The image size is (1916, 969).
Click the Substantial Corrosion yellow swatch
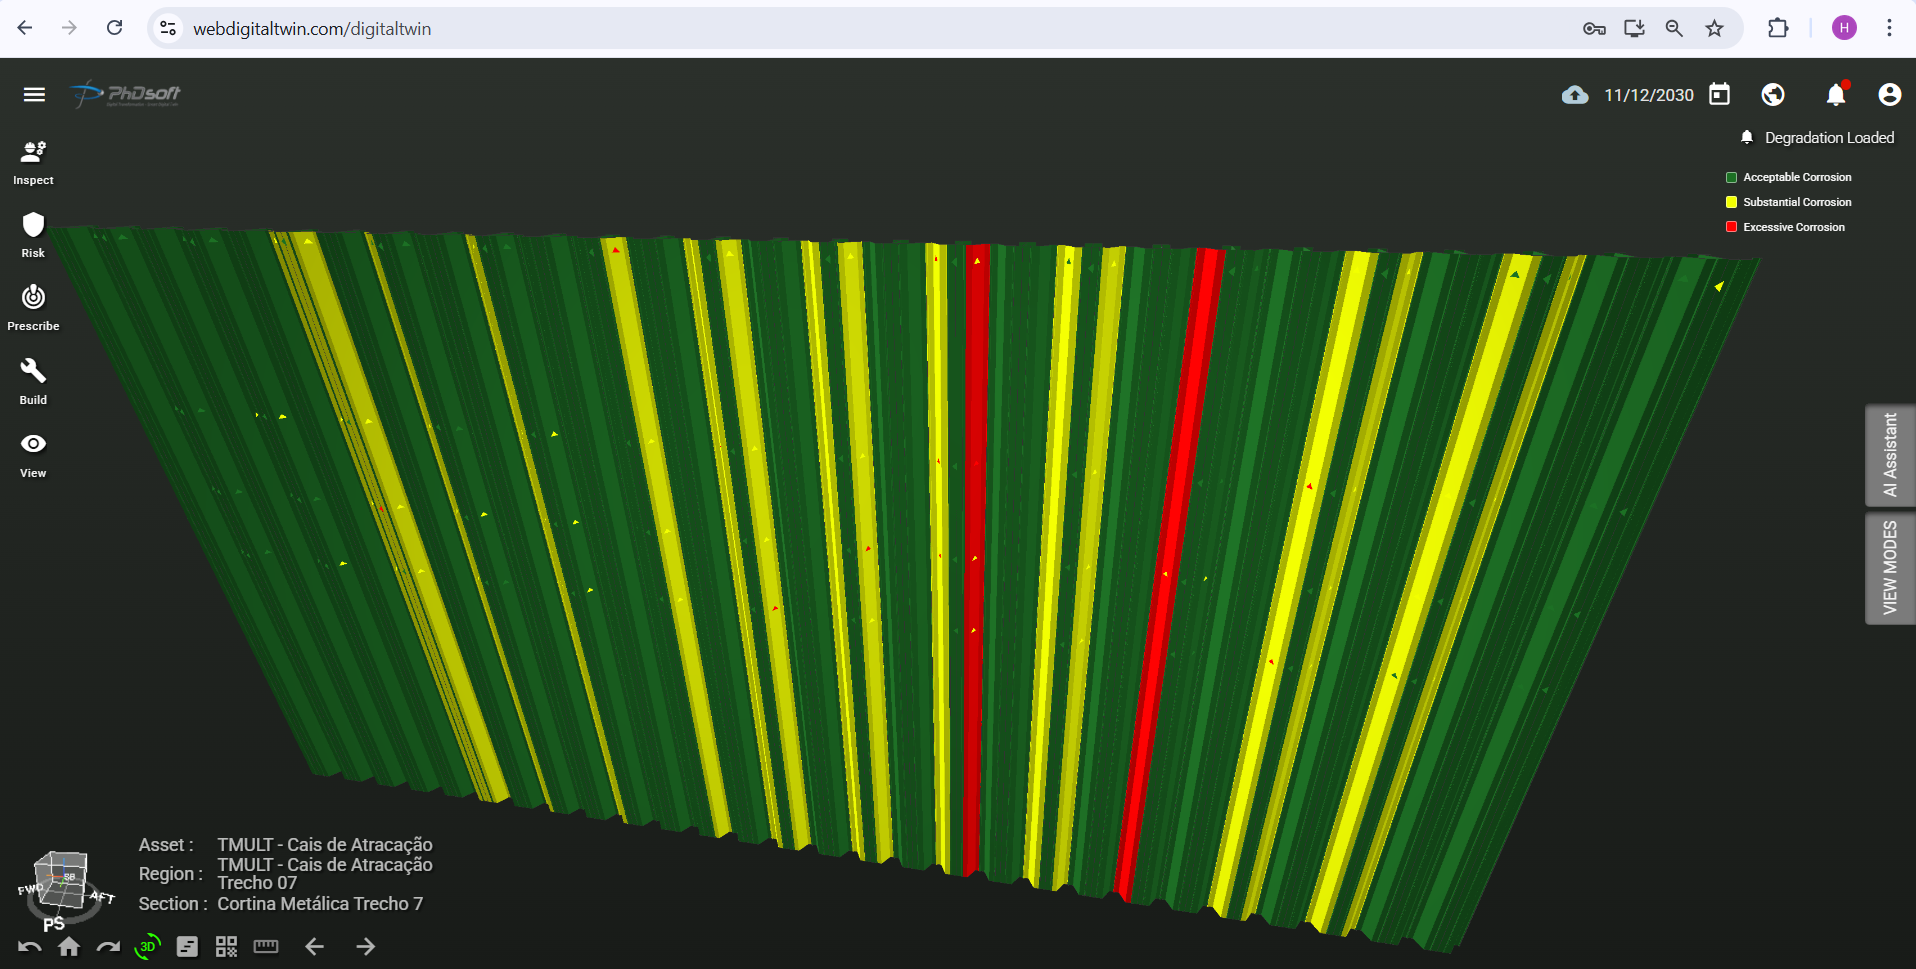[x=1731, y=202]
